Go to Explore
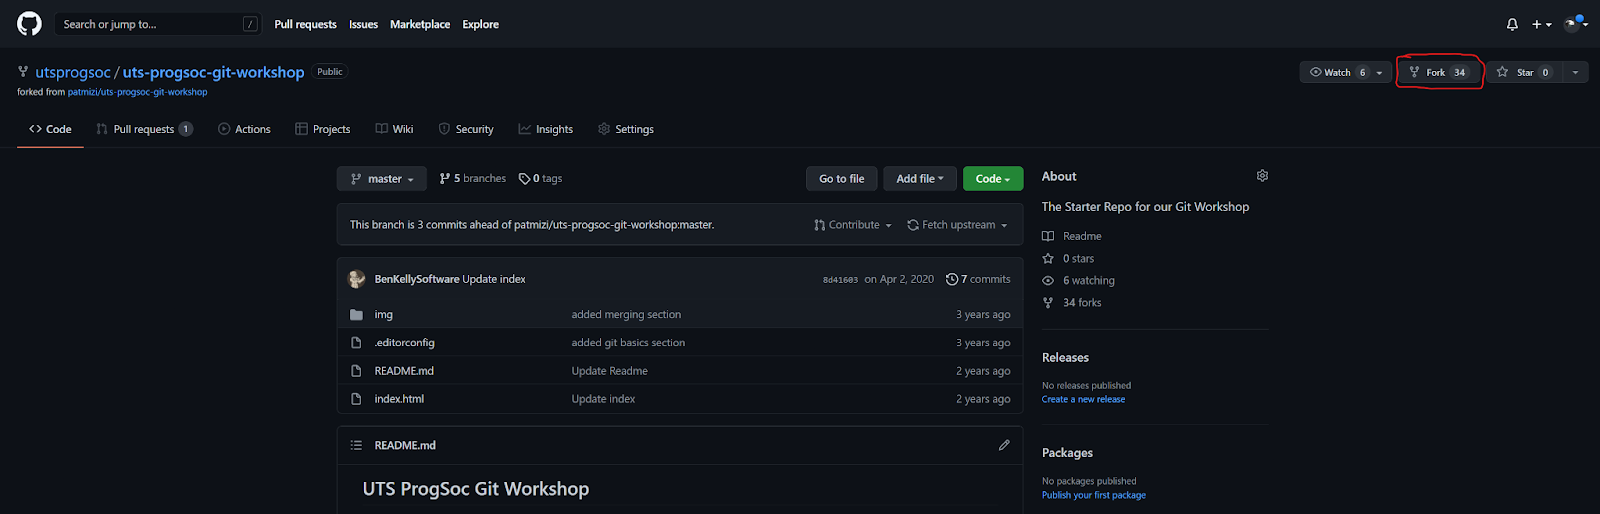 [x=480, y=24]
